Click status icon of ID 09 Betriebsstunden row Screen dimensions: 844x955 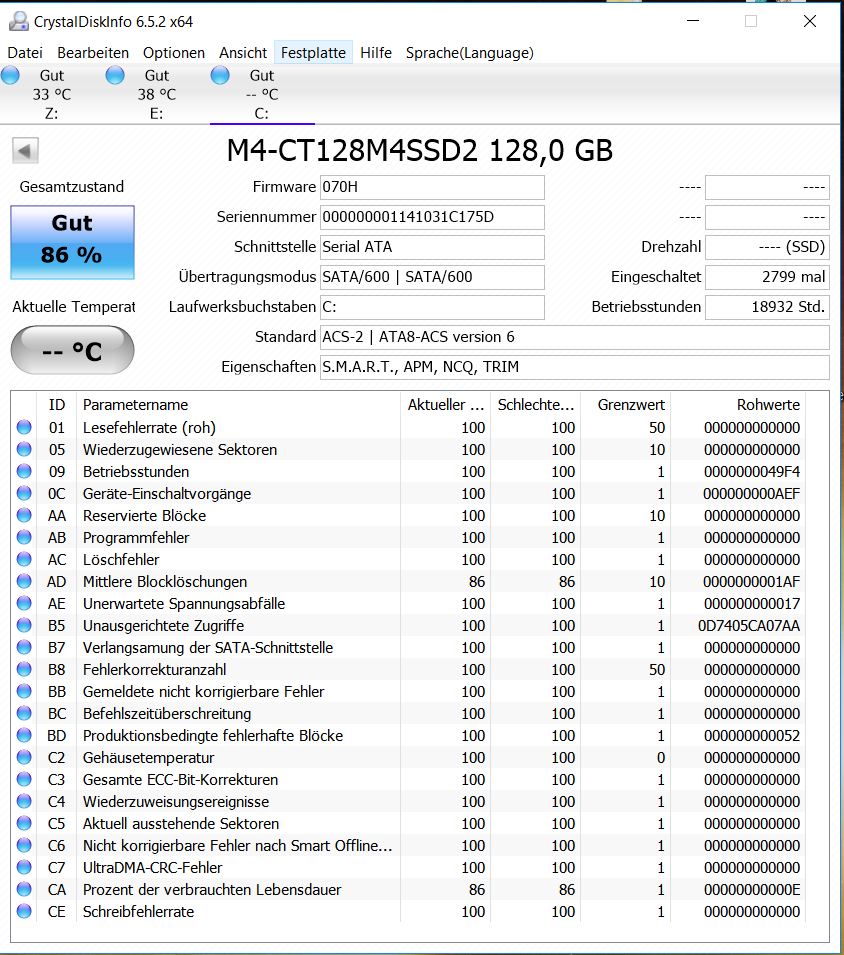click(x=24, y=471)
